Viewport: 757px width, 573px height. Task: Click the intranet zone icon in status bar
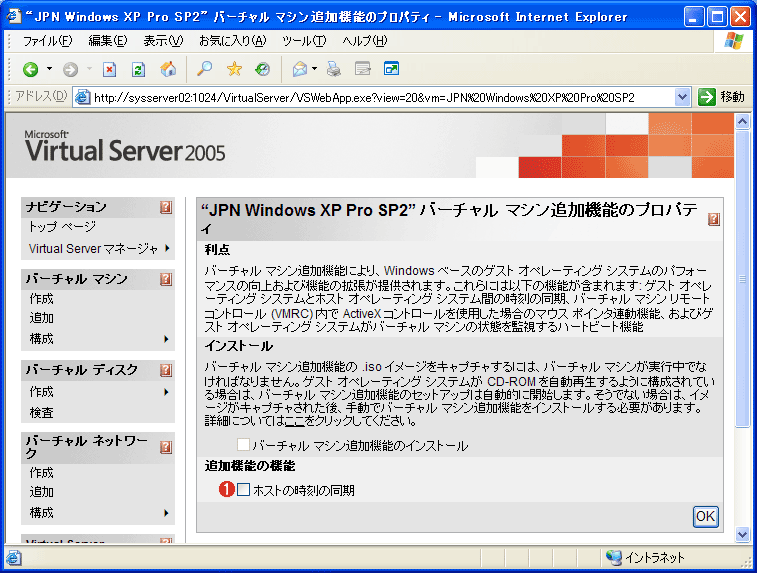[613, 558]
